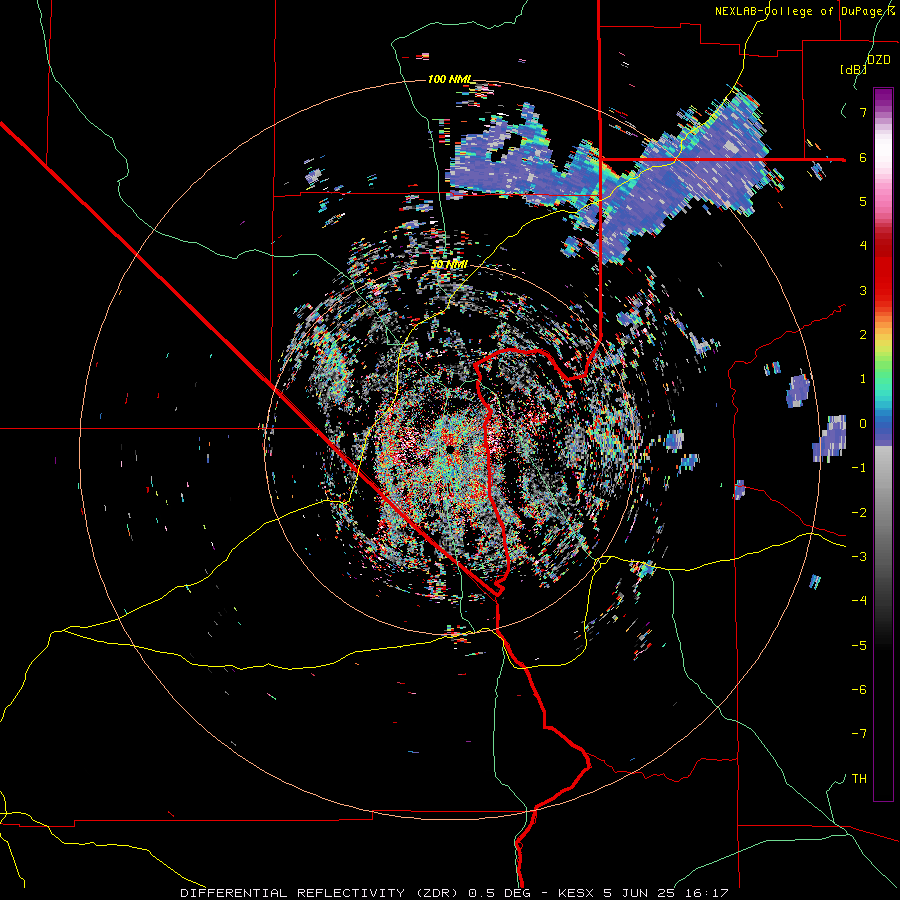This screenshot has height=900, width=900.
Task: Click the "-5" scale value
Action: [859, 646]
